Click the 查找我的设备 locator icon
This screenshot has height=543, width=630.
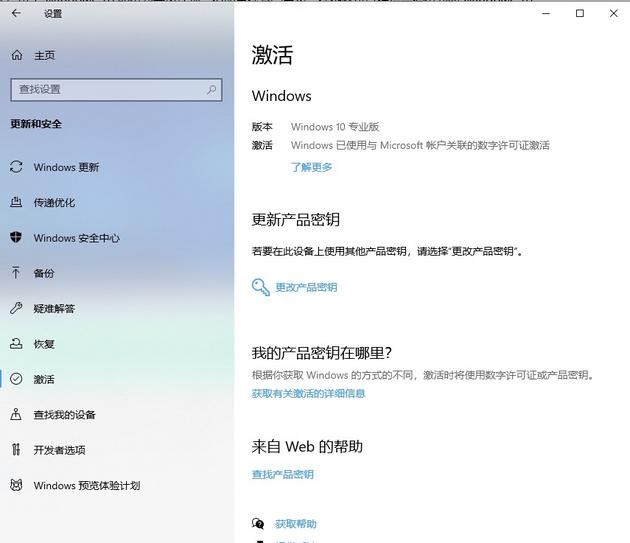click(16, 414)
